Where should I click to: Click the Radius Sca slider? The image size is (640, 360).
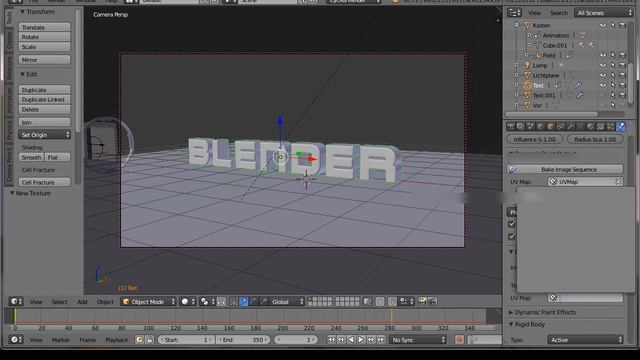595,139
